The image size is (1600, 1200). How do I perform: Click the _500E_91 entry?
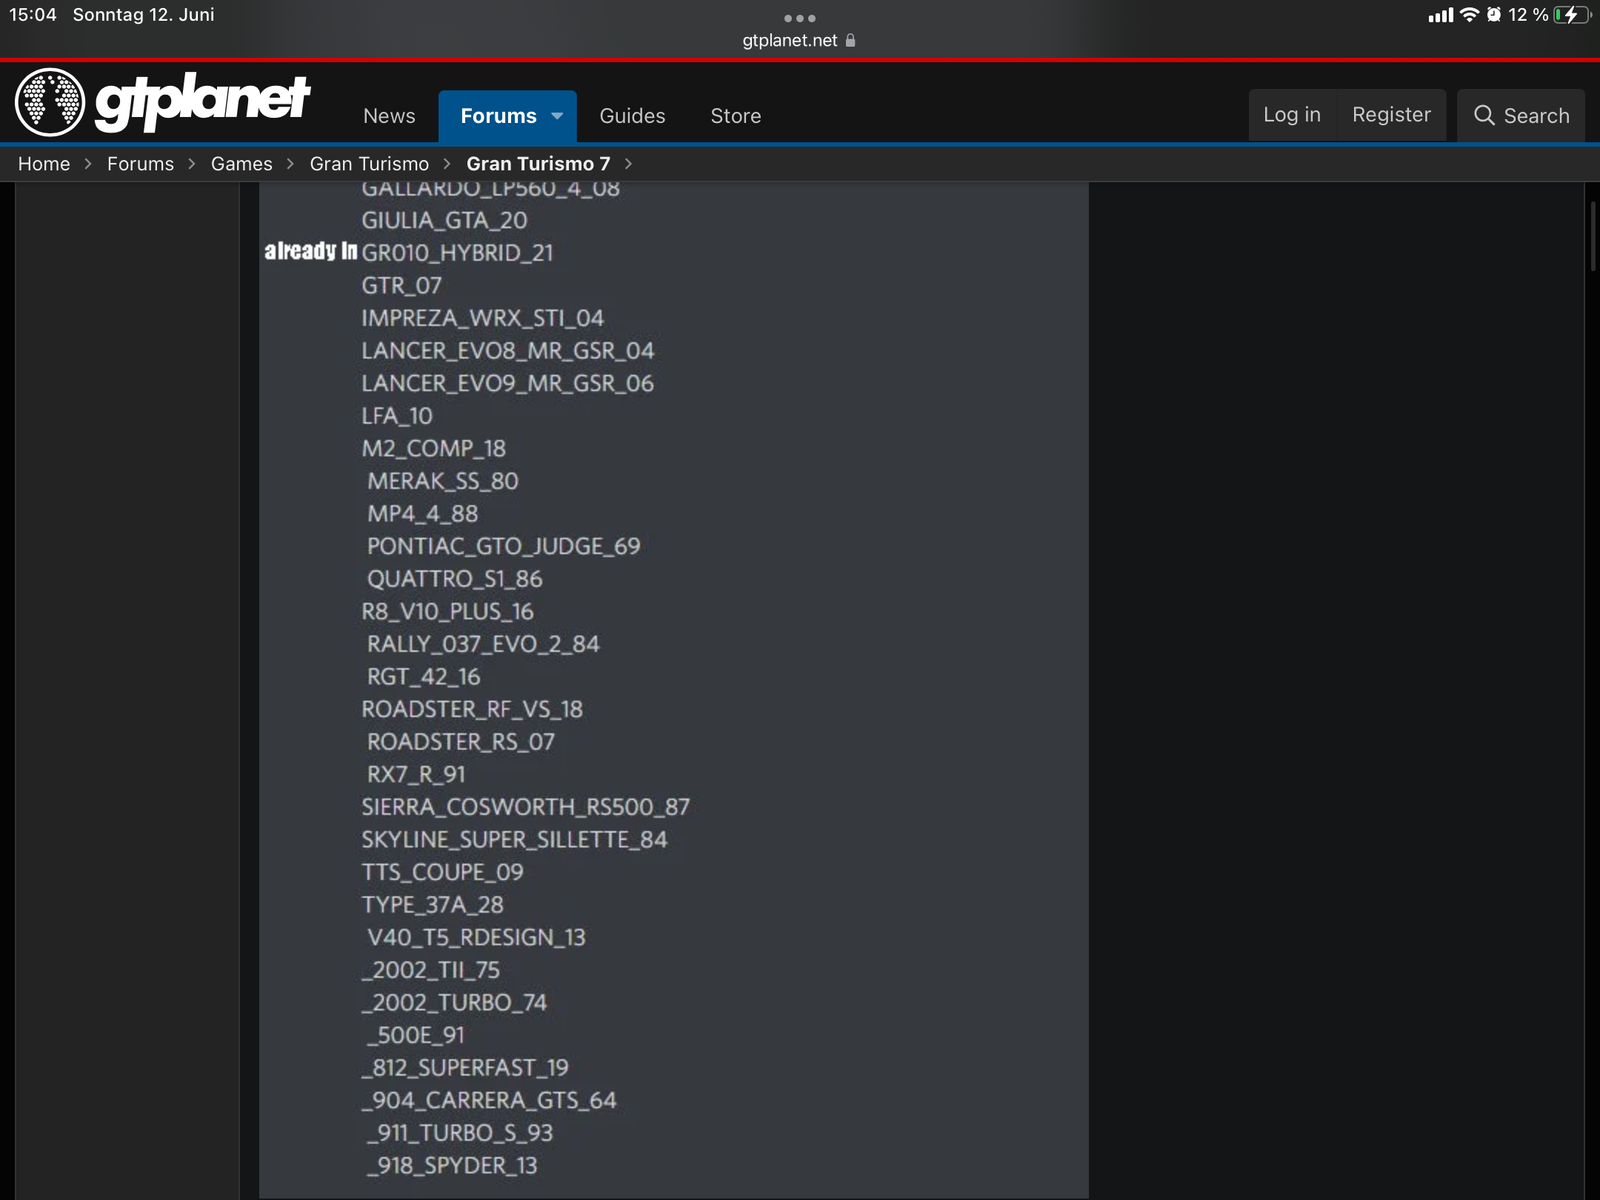(x=416, y=1036)
